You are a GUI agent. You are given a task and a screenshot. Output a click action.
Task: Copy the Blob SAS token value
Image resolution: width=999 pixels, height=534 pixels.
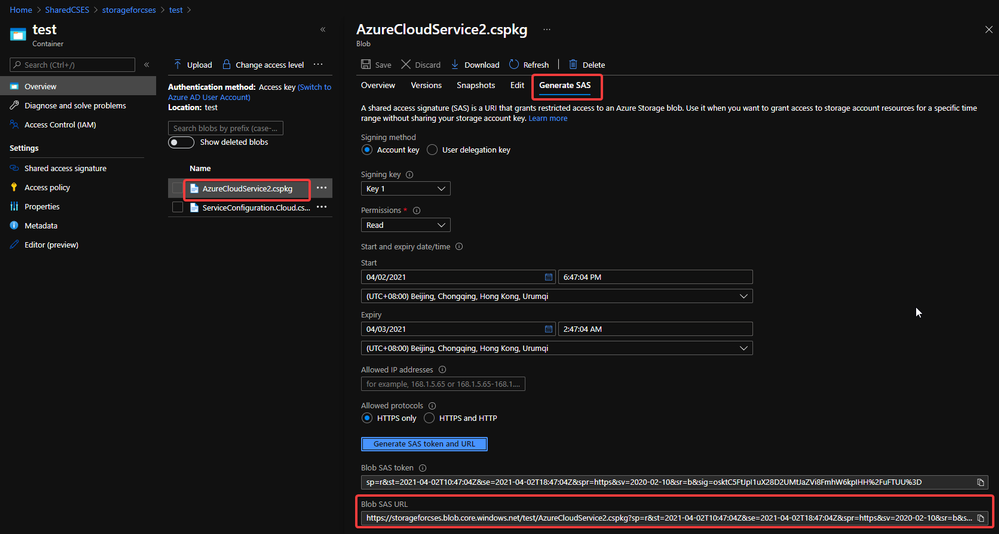pos(981,482)
